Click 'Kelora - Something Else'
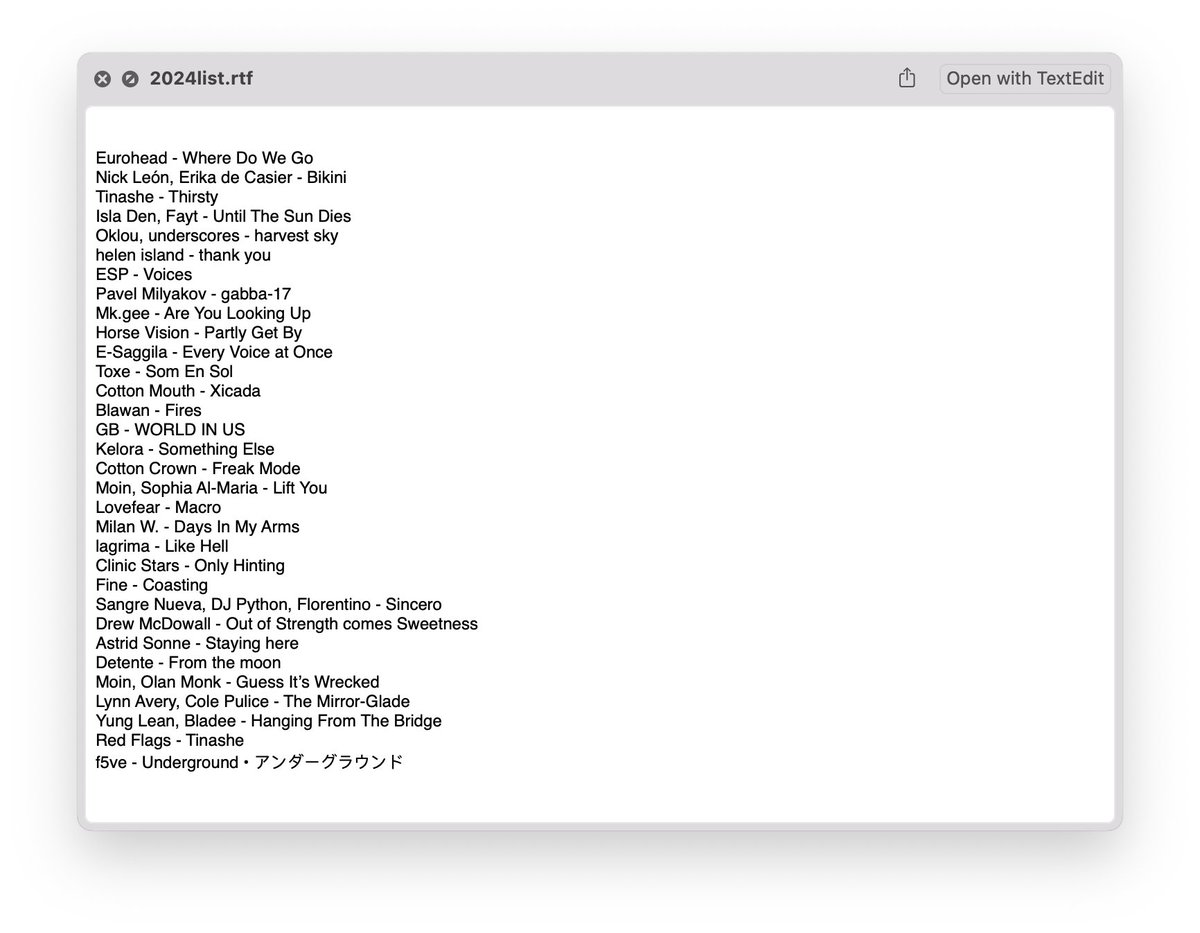This screenshot has width=1200, height=933. click(185, 449)
